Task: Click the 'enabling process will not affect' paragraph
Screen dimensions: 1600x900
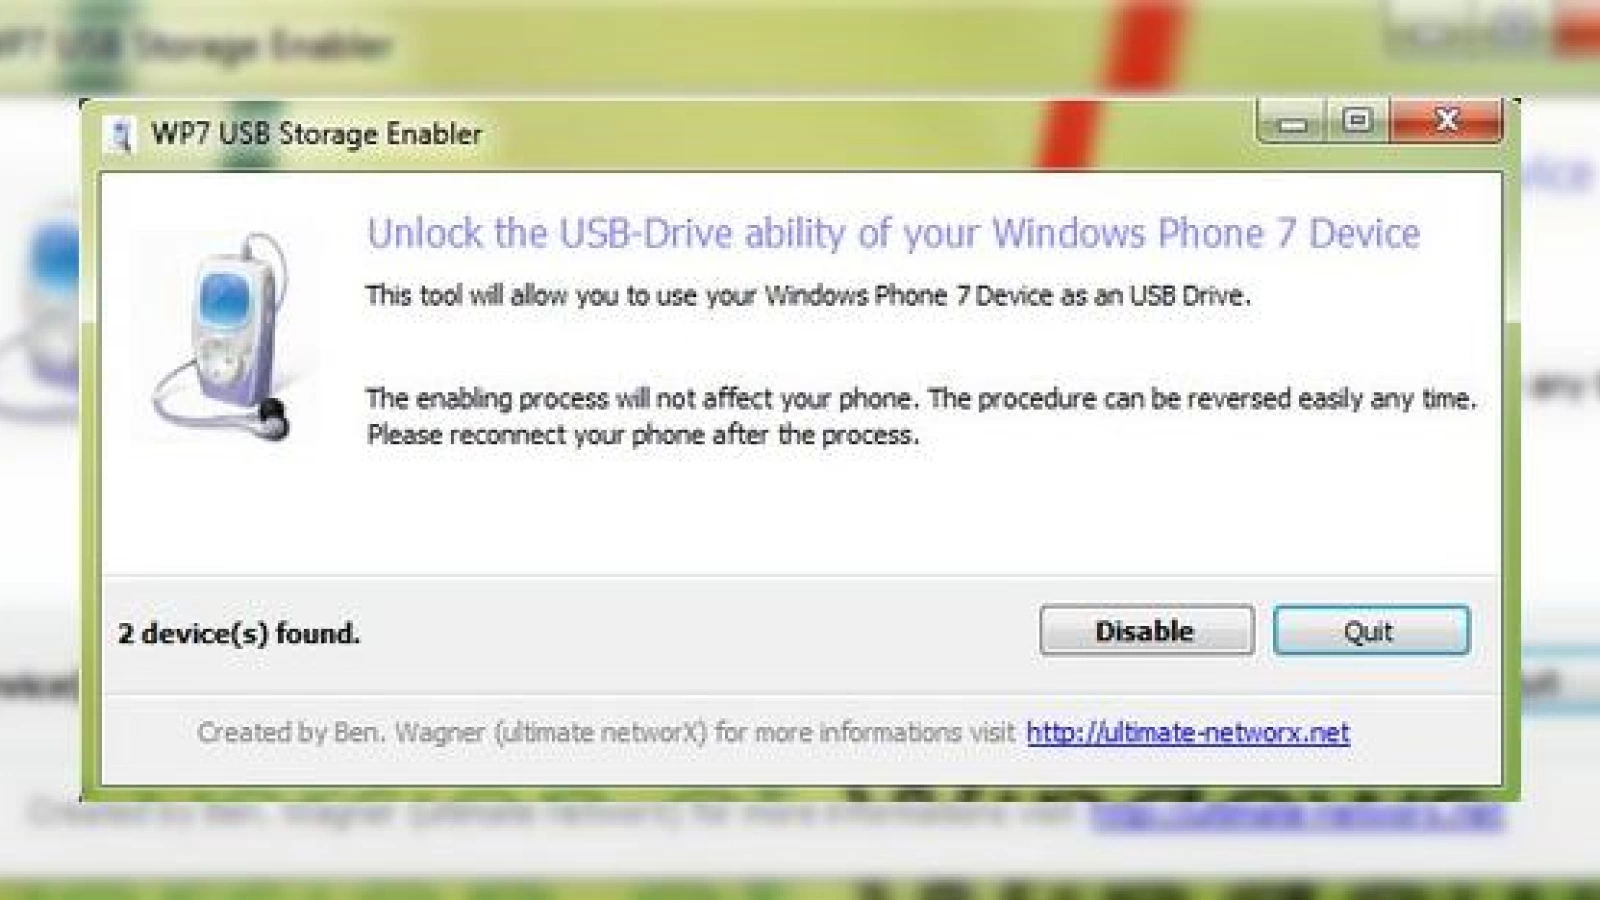Action: pos(921,399)
